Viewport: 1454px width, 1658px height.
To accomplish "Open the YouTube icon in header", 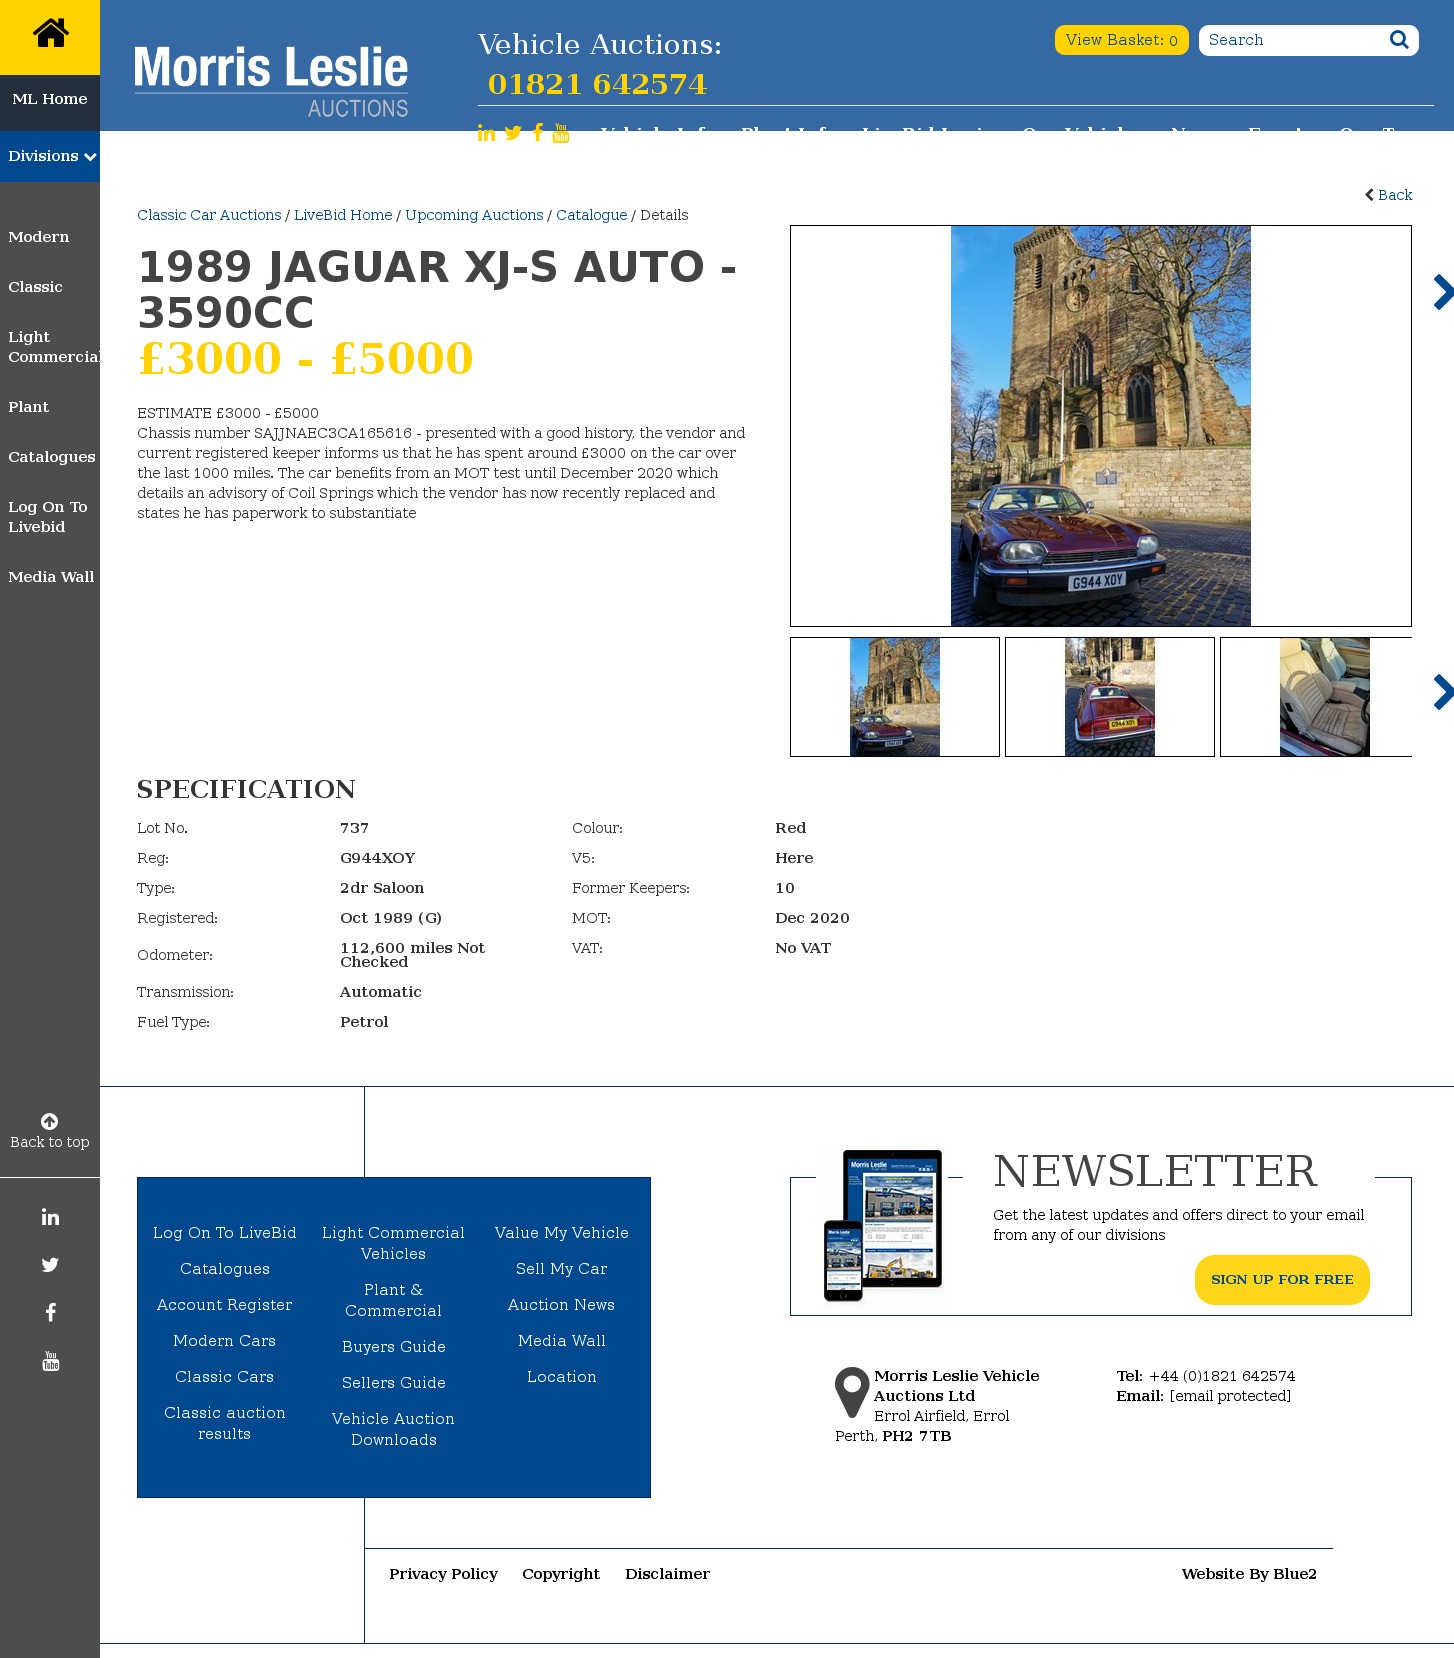I will click(561, 133).
